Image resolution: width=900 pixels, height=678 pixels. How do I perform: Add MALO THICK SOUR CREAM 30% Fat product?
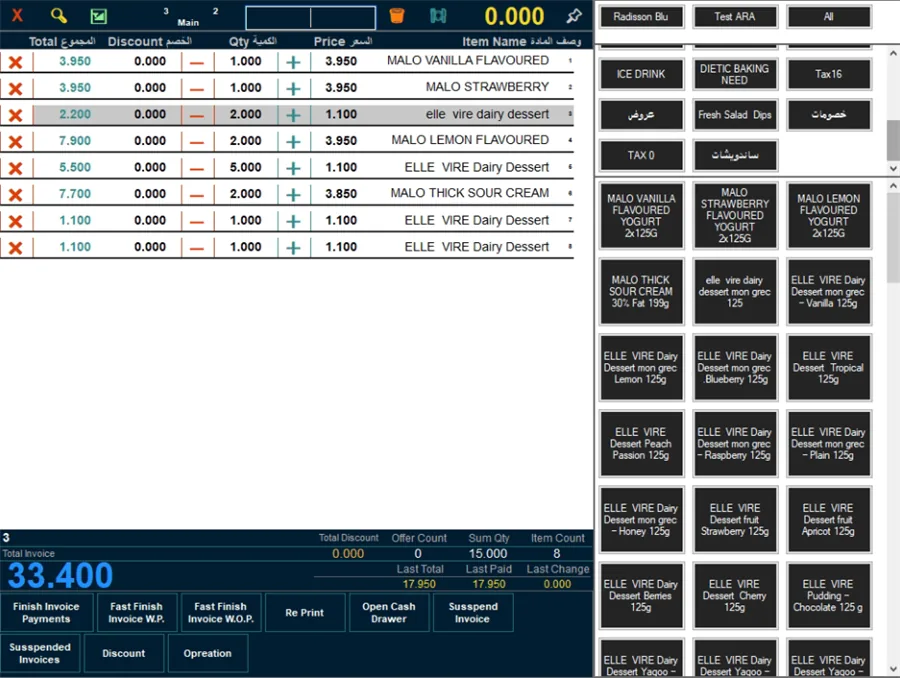pyautogui.click(x=641, y=292)
